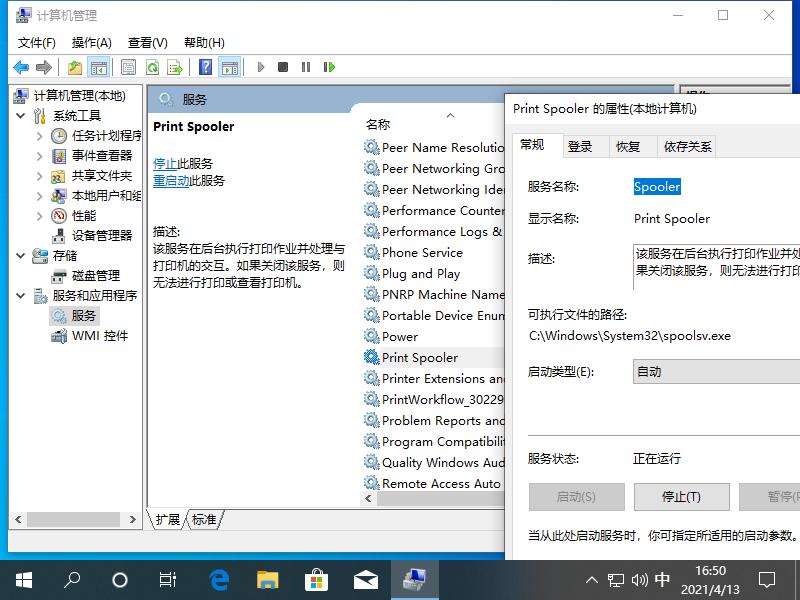The height and width of the screenshot is (600, 800).
Task: Select 共享文件夹 in the tree
Action: 102,176
